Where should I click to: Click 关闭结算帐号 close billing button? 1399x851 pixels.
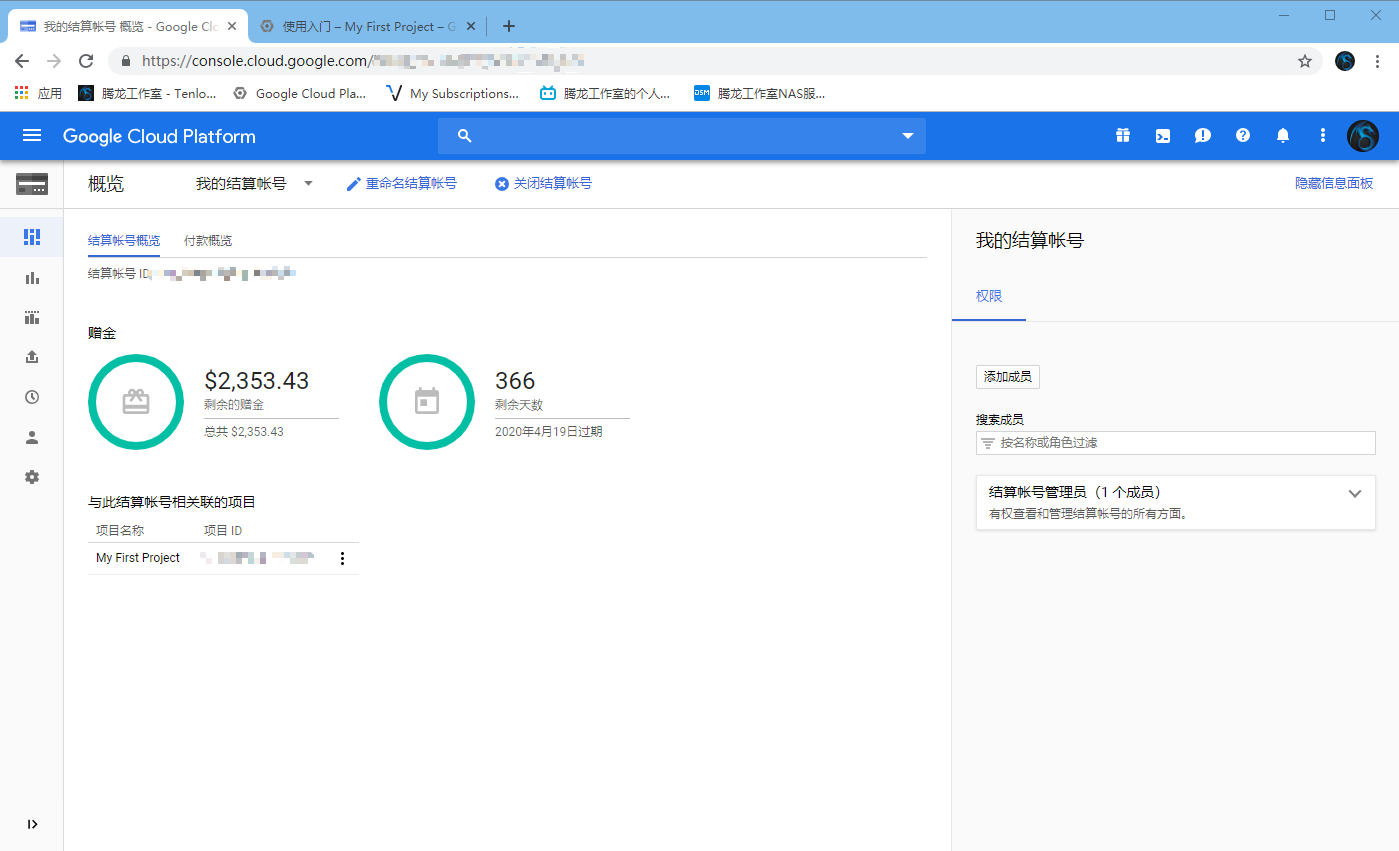click(543, 184)
